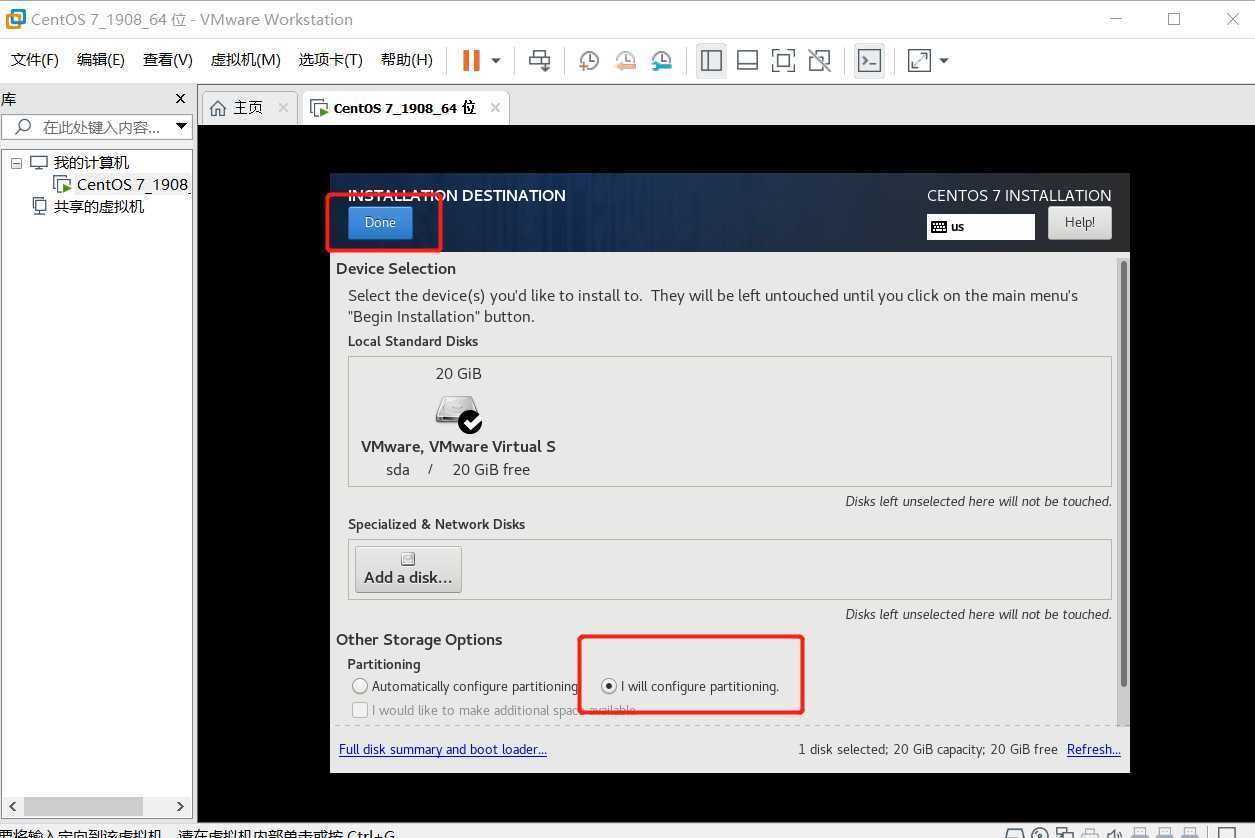This screenshot has width=1255, height=838.
Task: Open the 文件(F) menu
Action: coord(35,60)
